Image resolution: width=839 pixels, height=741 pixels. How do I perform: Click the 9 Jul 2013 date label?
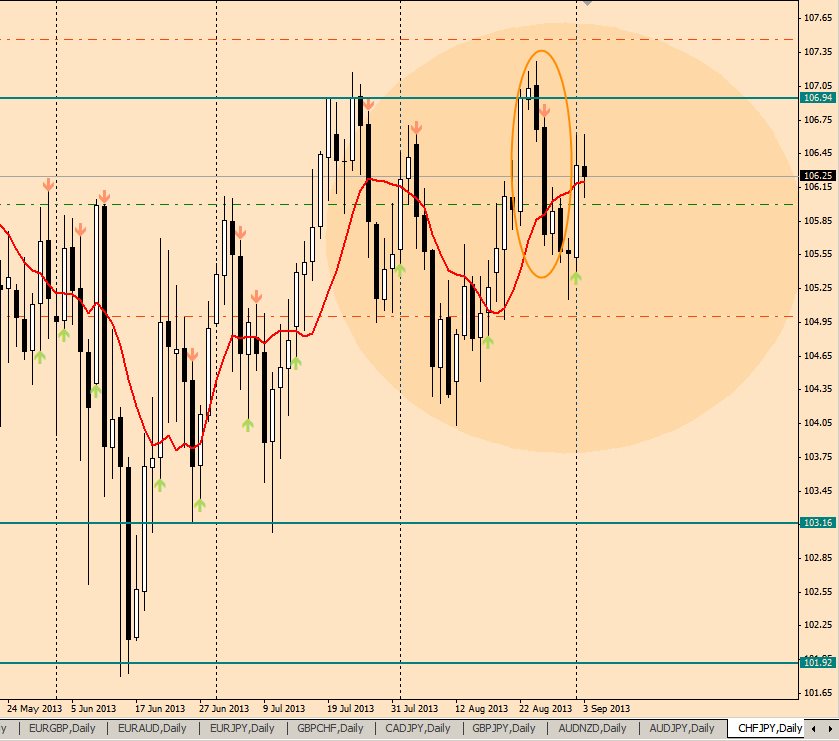click(284, 708)
